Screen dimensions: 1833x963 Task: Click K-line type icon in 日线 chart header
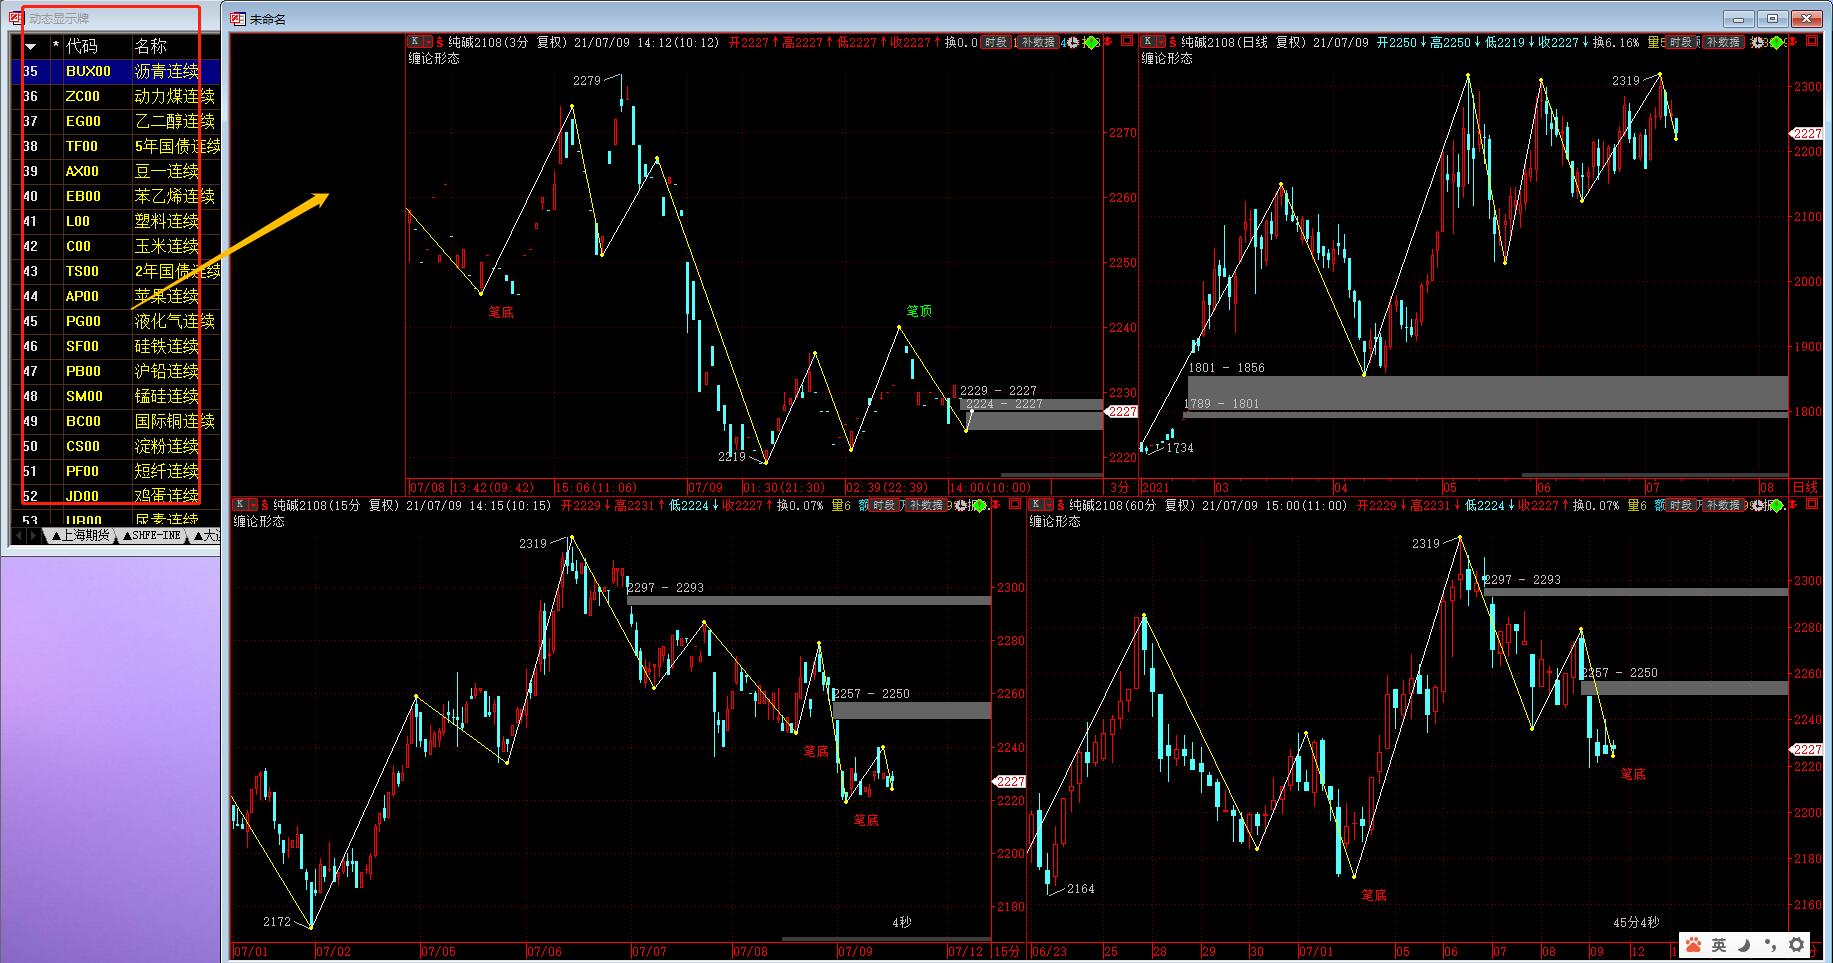[1148, 42]
